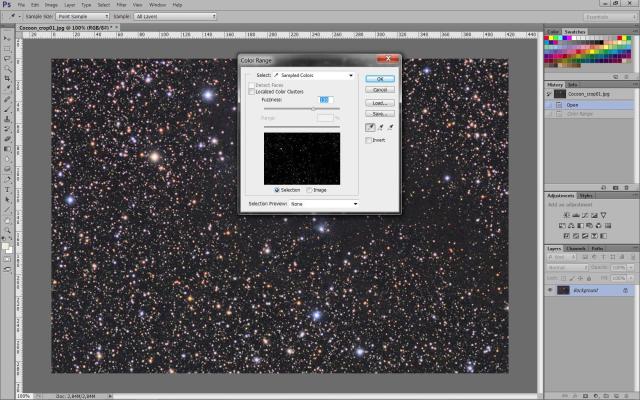Click the Fuzziness slider handle

pos(313,108)
